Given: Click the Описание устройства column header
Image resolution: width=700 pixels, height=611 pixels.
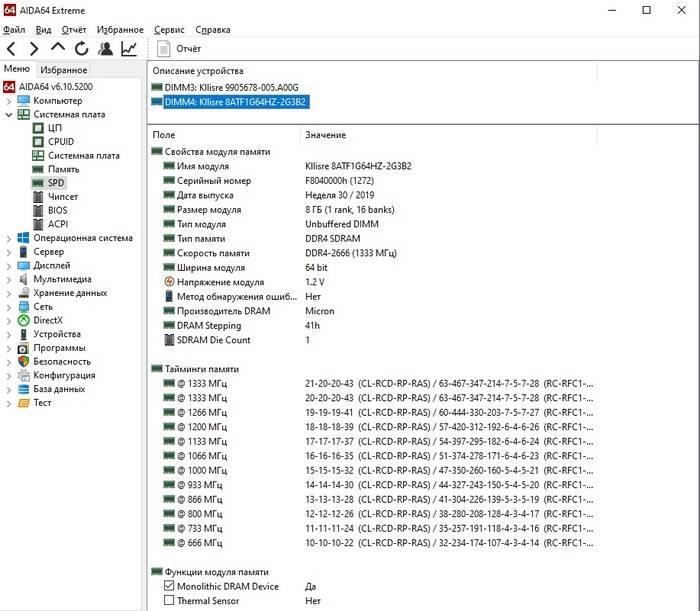Looking at the screenshot, I should [372, 71].
